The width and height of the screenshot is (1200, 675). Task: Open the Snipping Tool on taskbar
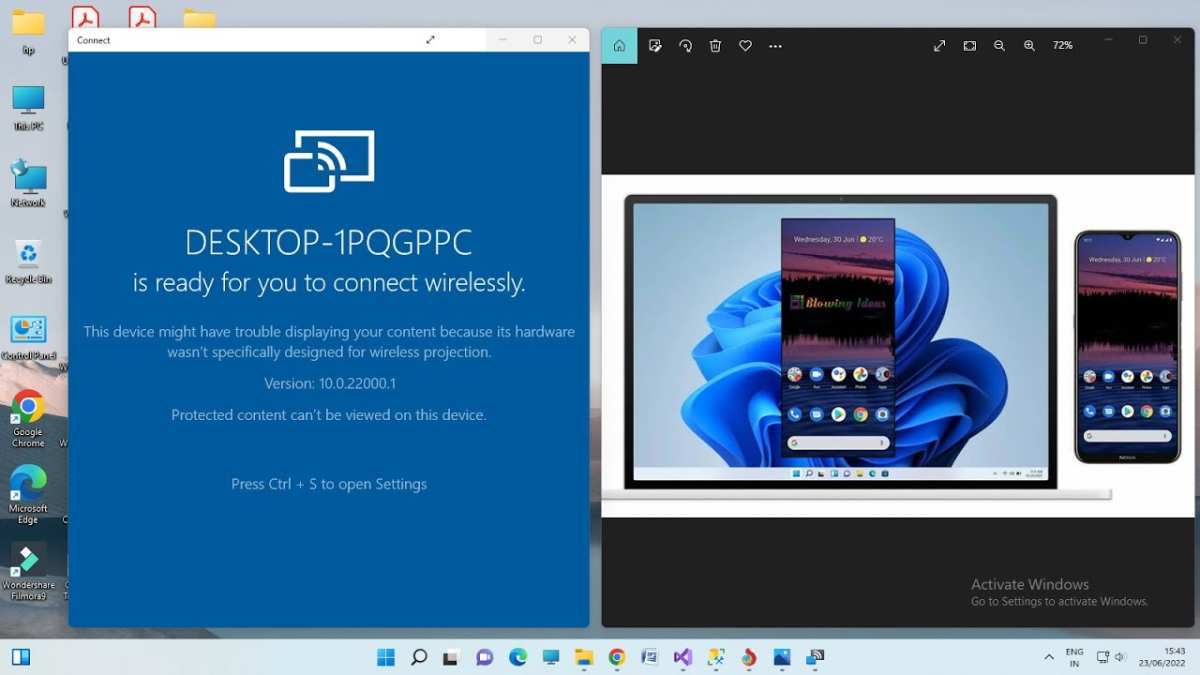click(716, 657)
